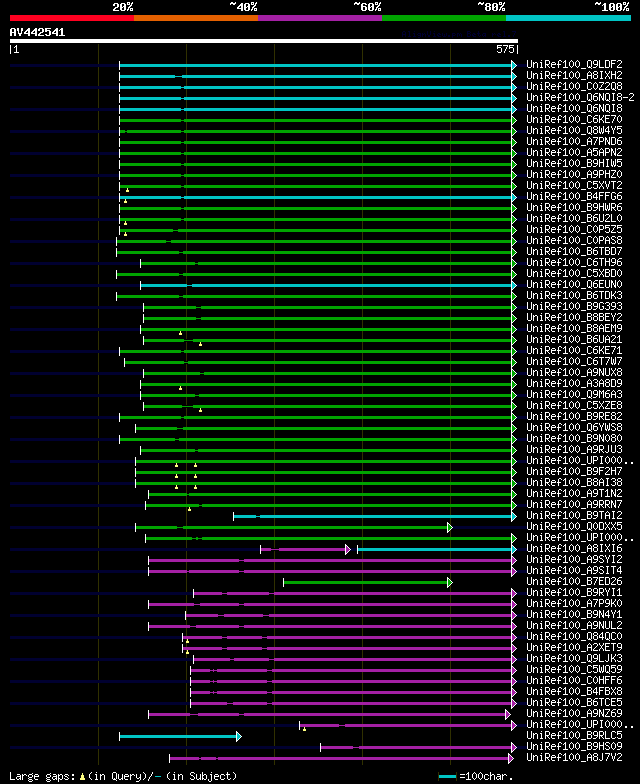
Task: Click the white query sequence bar
Action: pyautogui.click(x=264, y=41)
